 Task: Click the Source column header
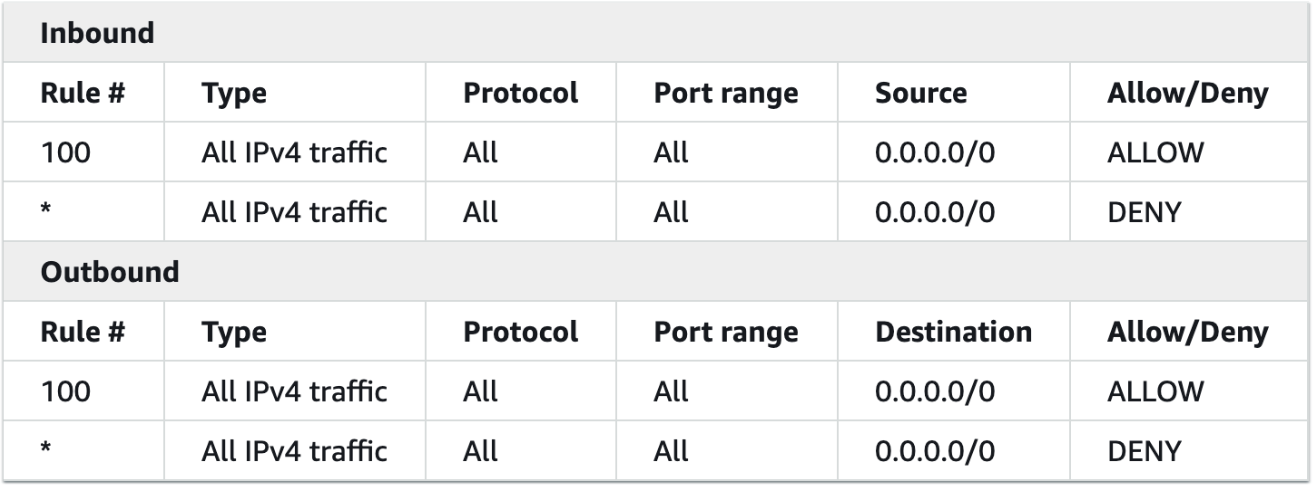[921, 93]
